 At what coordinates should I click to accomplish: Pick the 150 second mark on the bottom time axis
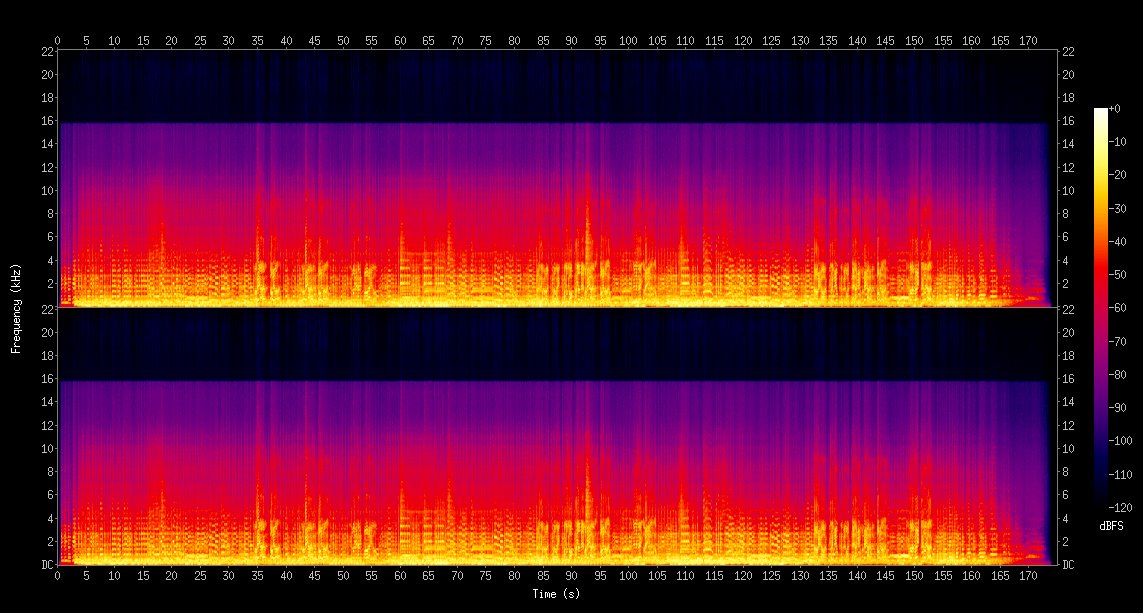(x=914, y=576)
